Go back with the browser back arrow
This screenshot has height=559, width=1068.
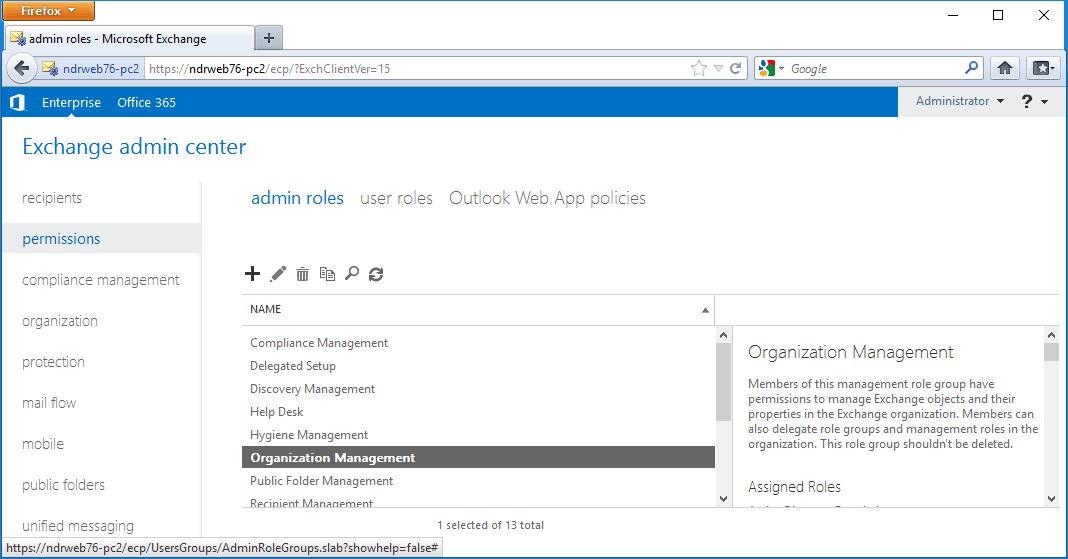[x=22, y=68]
